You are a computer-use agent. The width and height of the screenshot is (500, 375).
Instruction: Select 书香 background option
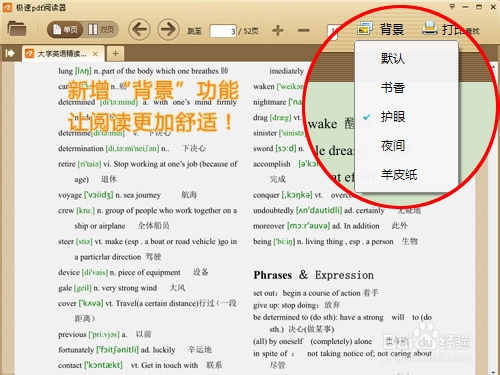click(x=407, y=88)
